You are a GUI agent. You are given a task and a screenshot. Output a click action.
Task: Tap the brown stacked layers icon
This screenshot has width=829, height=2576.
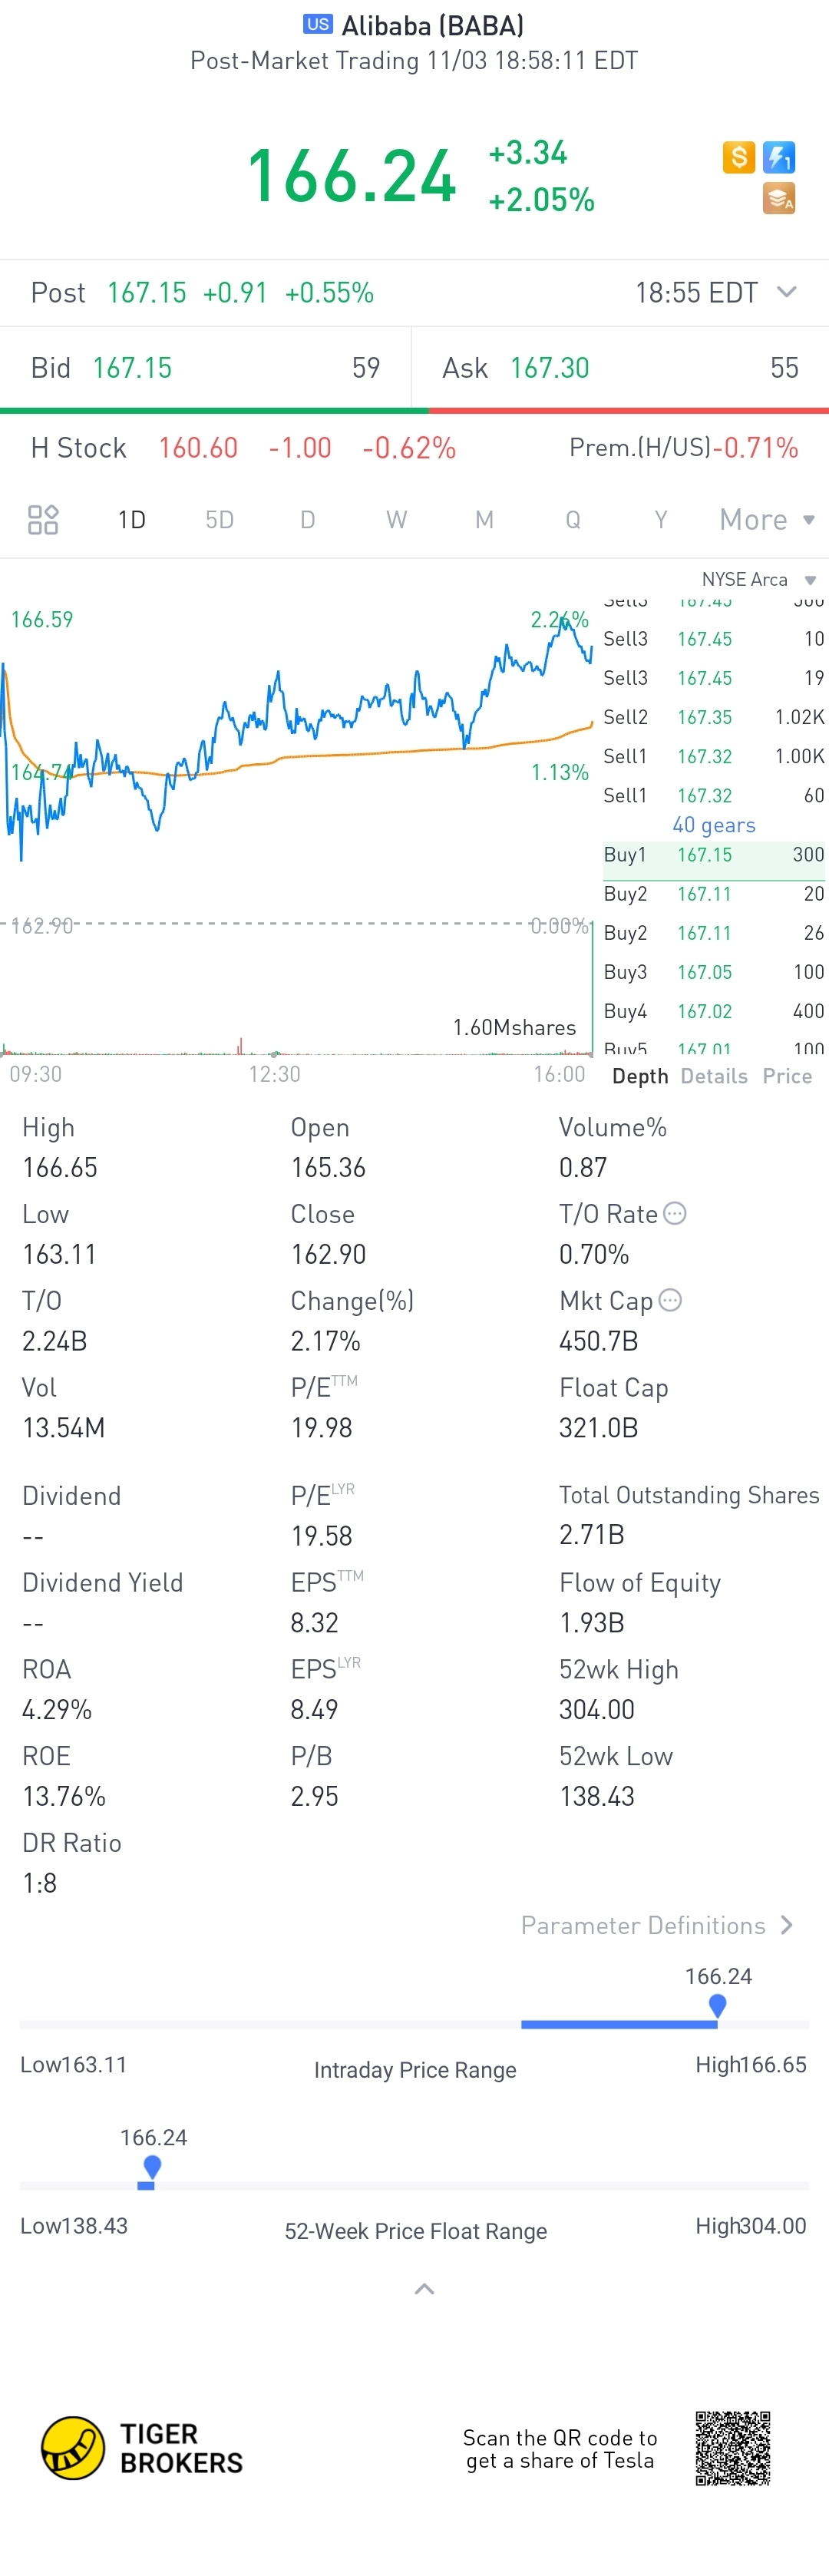[x=779, y=199]
